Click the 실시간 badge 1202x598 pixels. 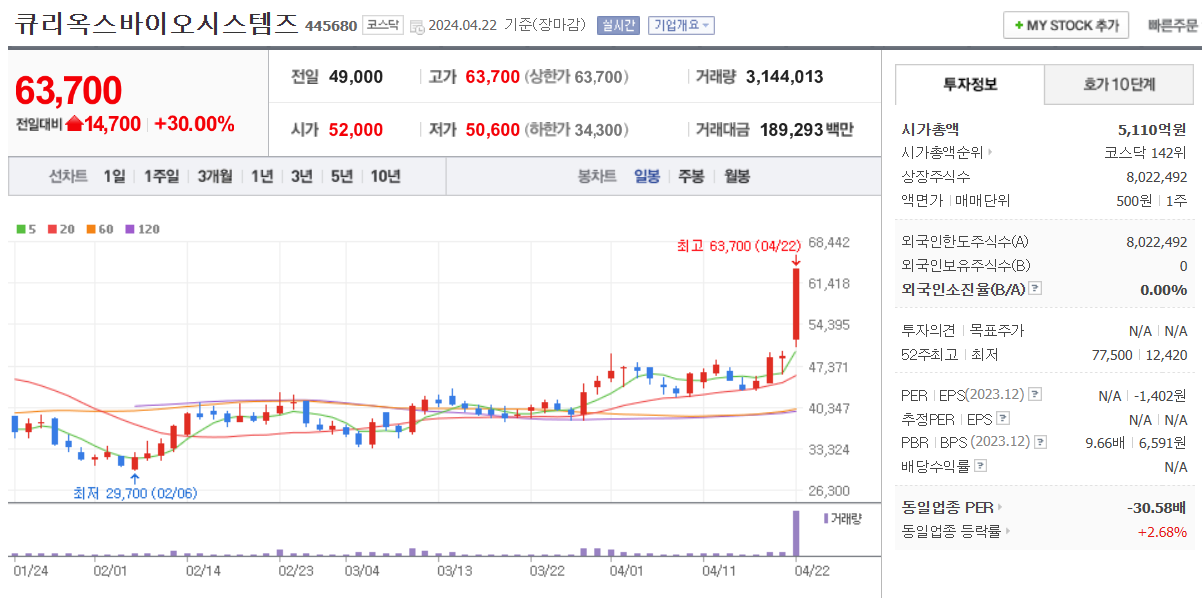point(618,25)
